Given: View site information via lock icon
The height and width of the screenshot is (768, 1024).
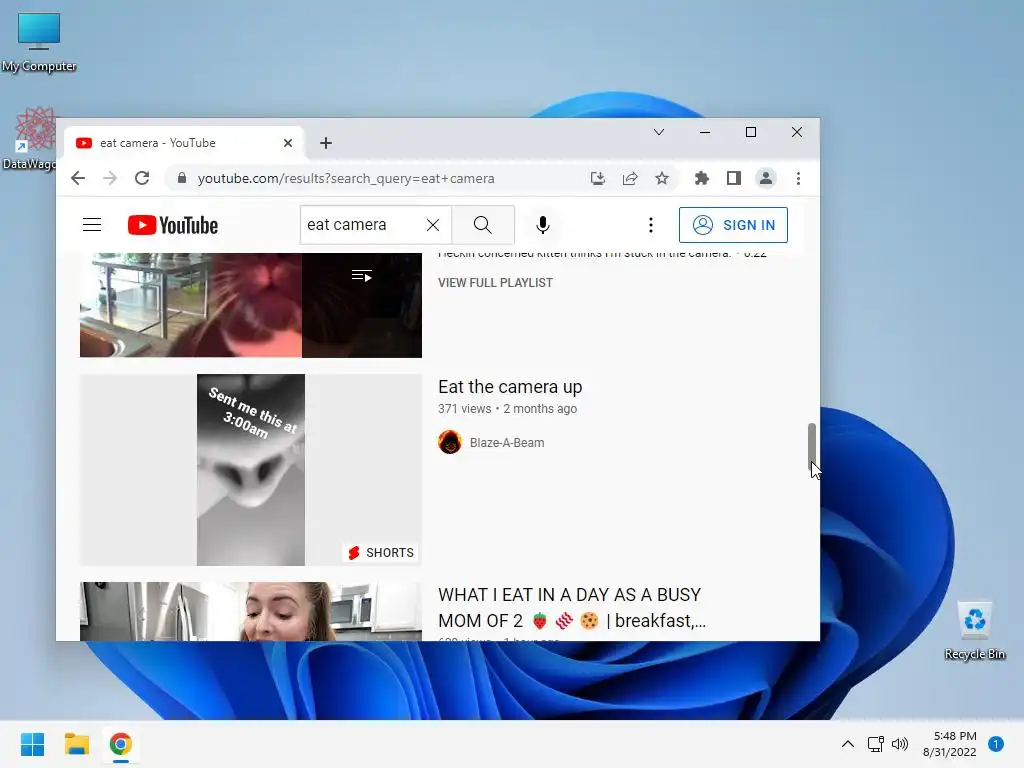Looking at the screenshot, I should pyautogui.click(x=182, y=178).
